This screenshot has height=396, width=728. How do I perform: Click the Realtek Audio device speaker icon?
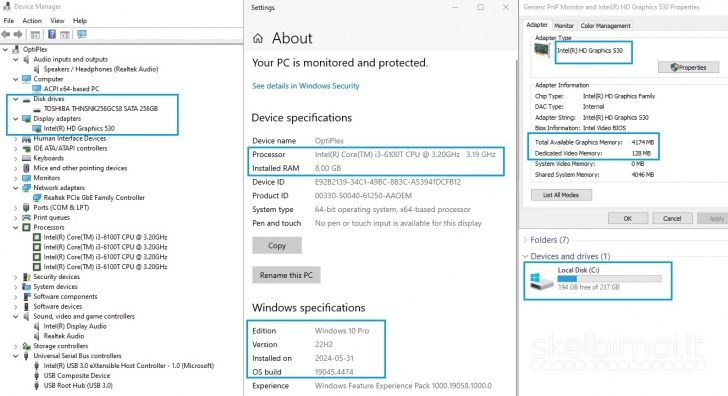pyautogui.click(x=37, y=336)
